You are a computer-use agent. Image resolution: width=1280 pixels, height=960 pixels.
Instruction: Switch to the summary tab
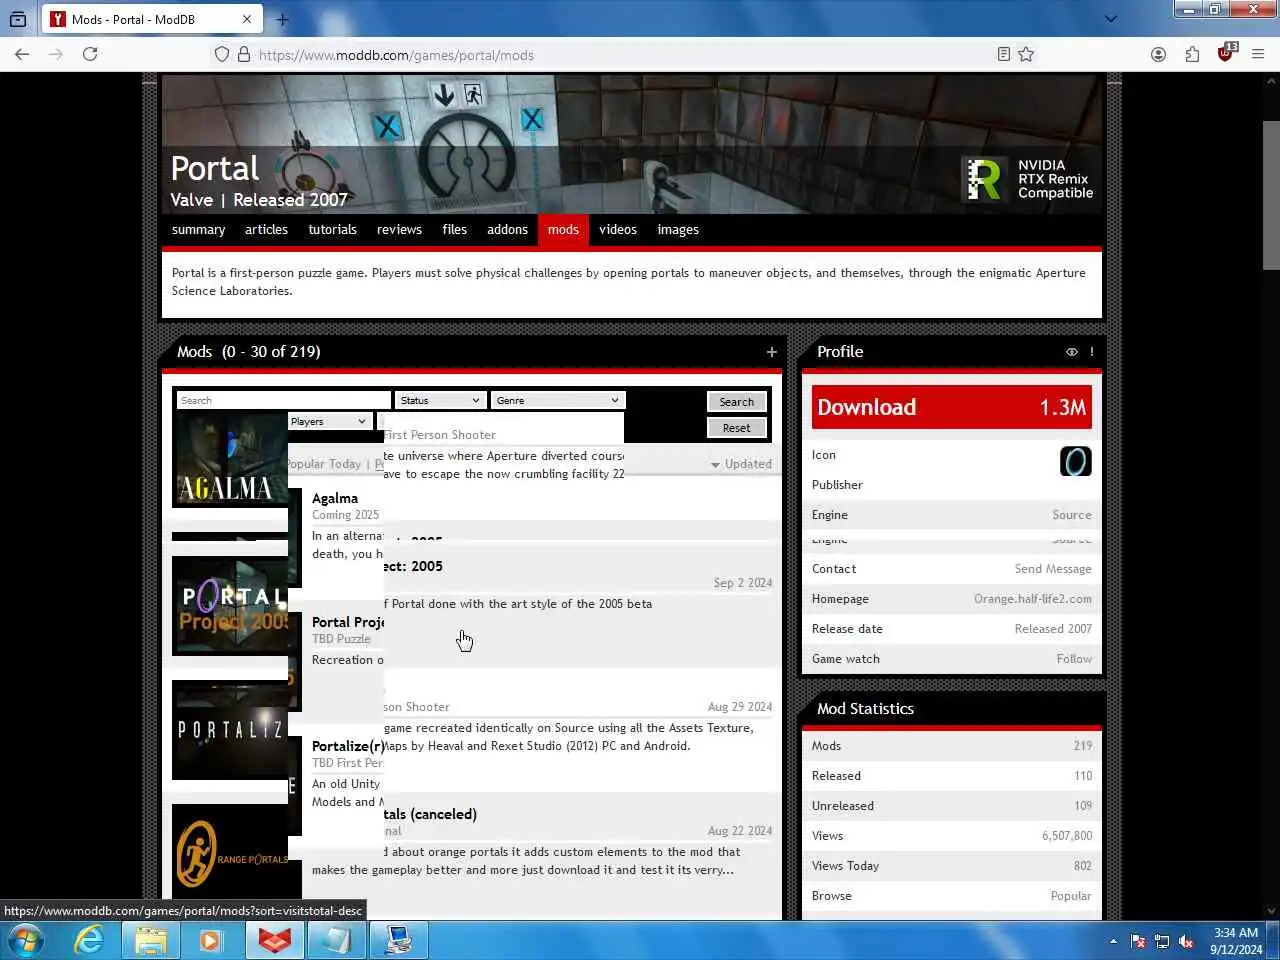pos(198,230)
